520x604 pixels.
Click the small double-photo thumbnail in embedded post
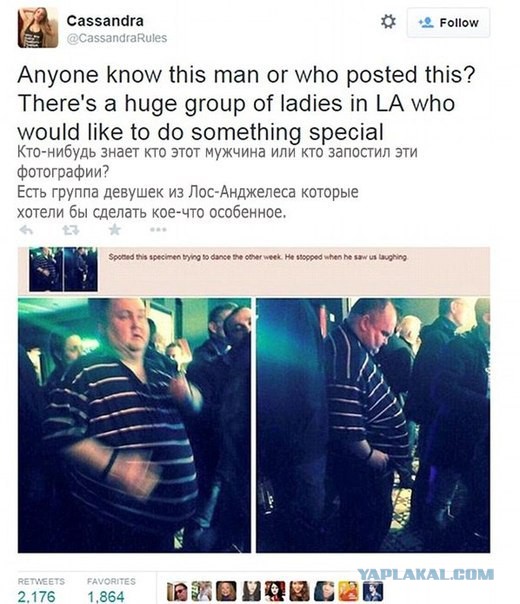point(64,269)
